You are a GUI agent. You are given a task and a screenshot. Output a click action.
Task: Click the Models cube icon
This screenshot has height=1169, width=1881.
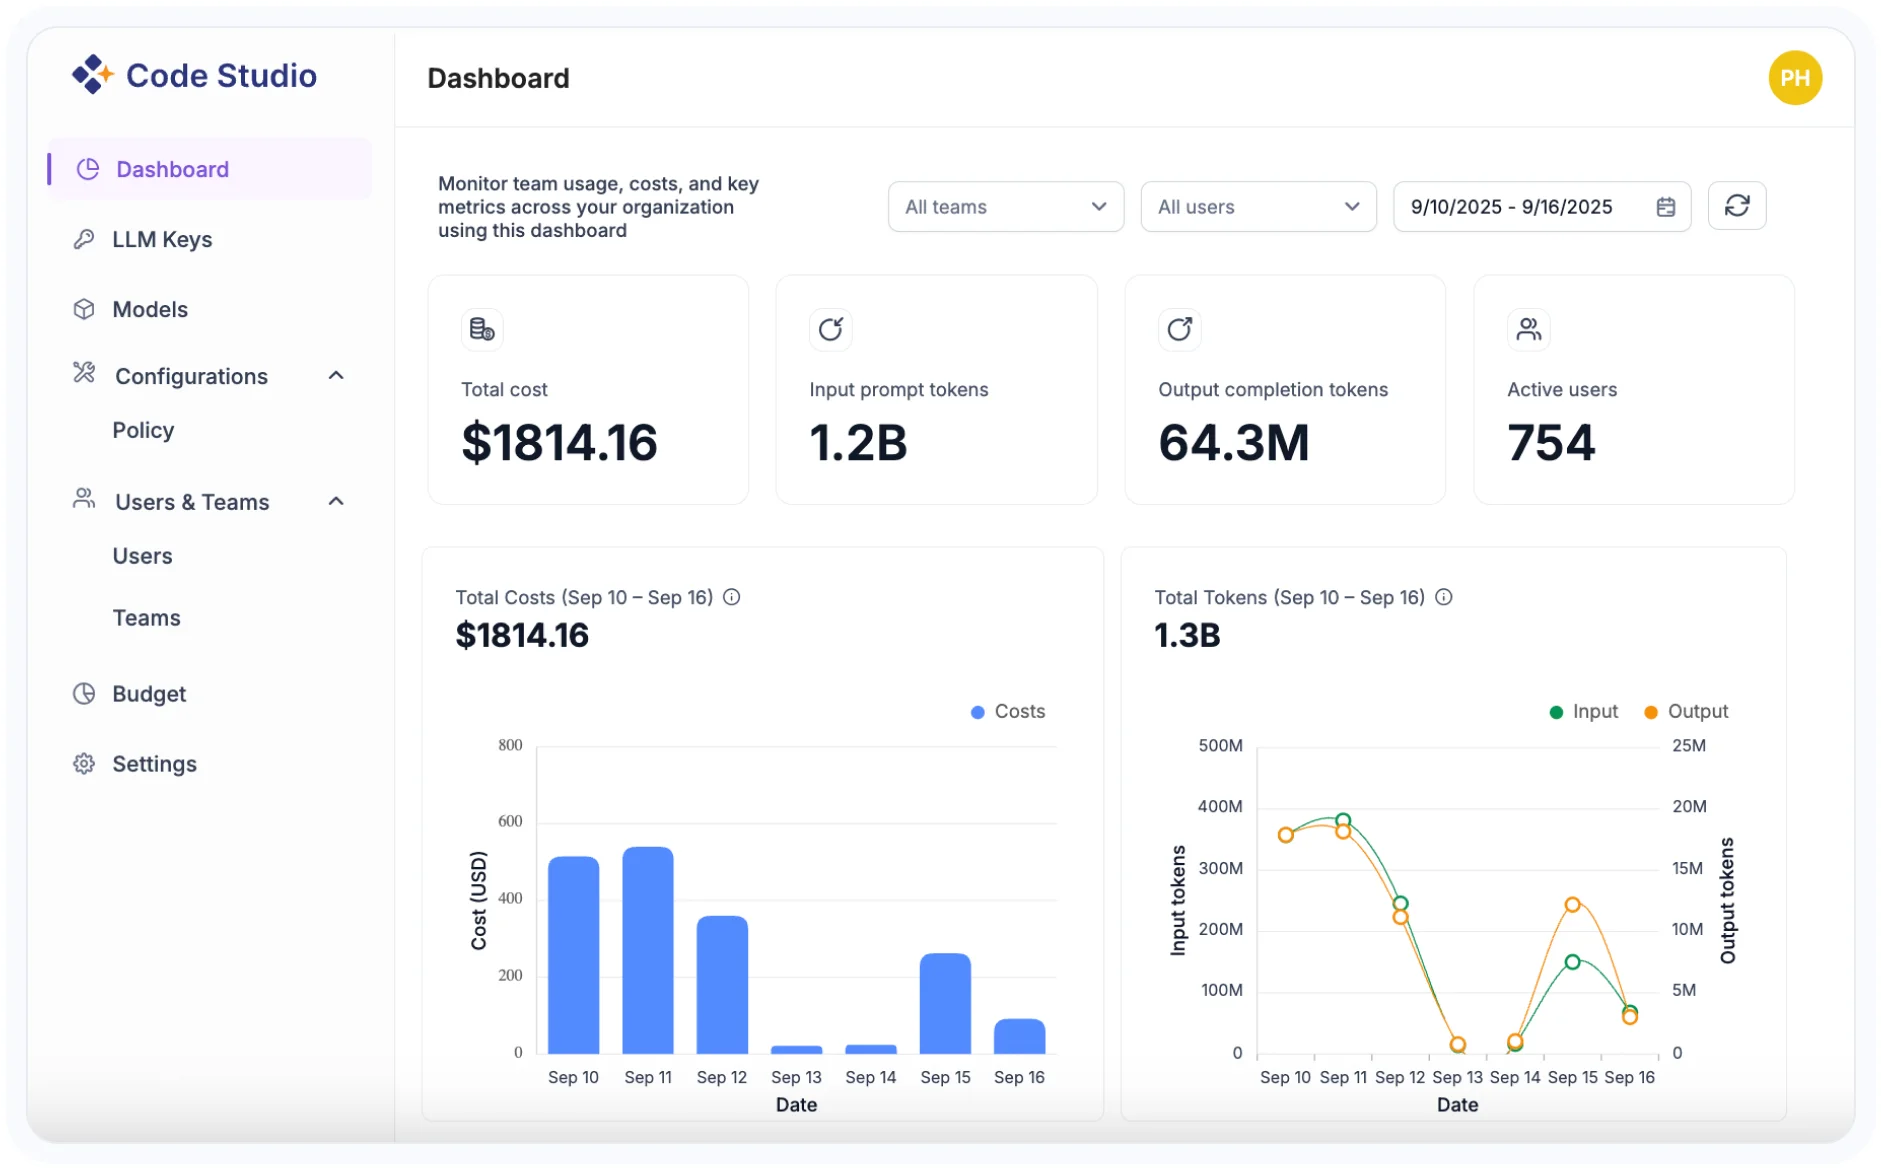[85, 309]
